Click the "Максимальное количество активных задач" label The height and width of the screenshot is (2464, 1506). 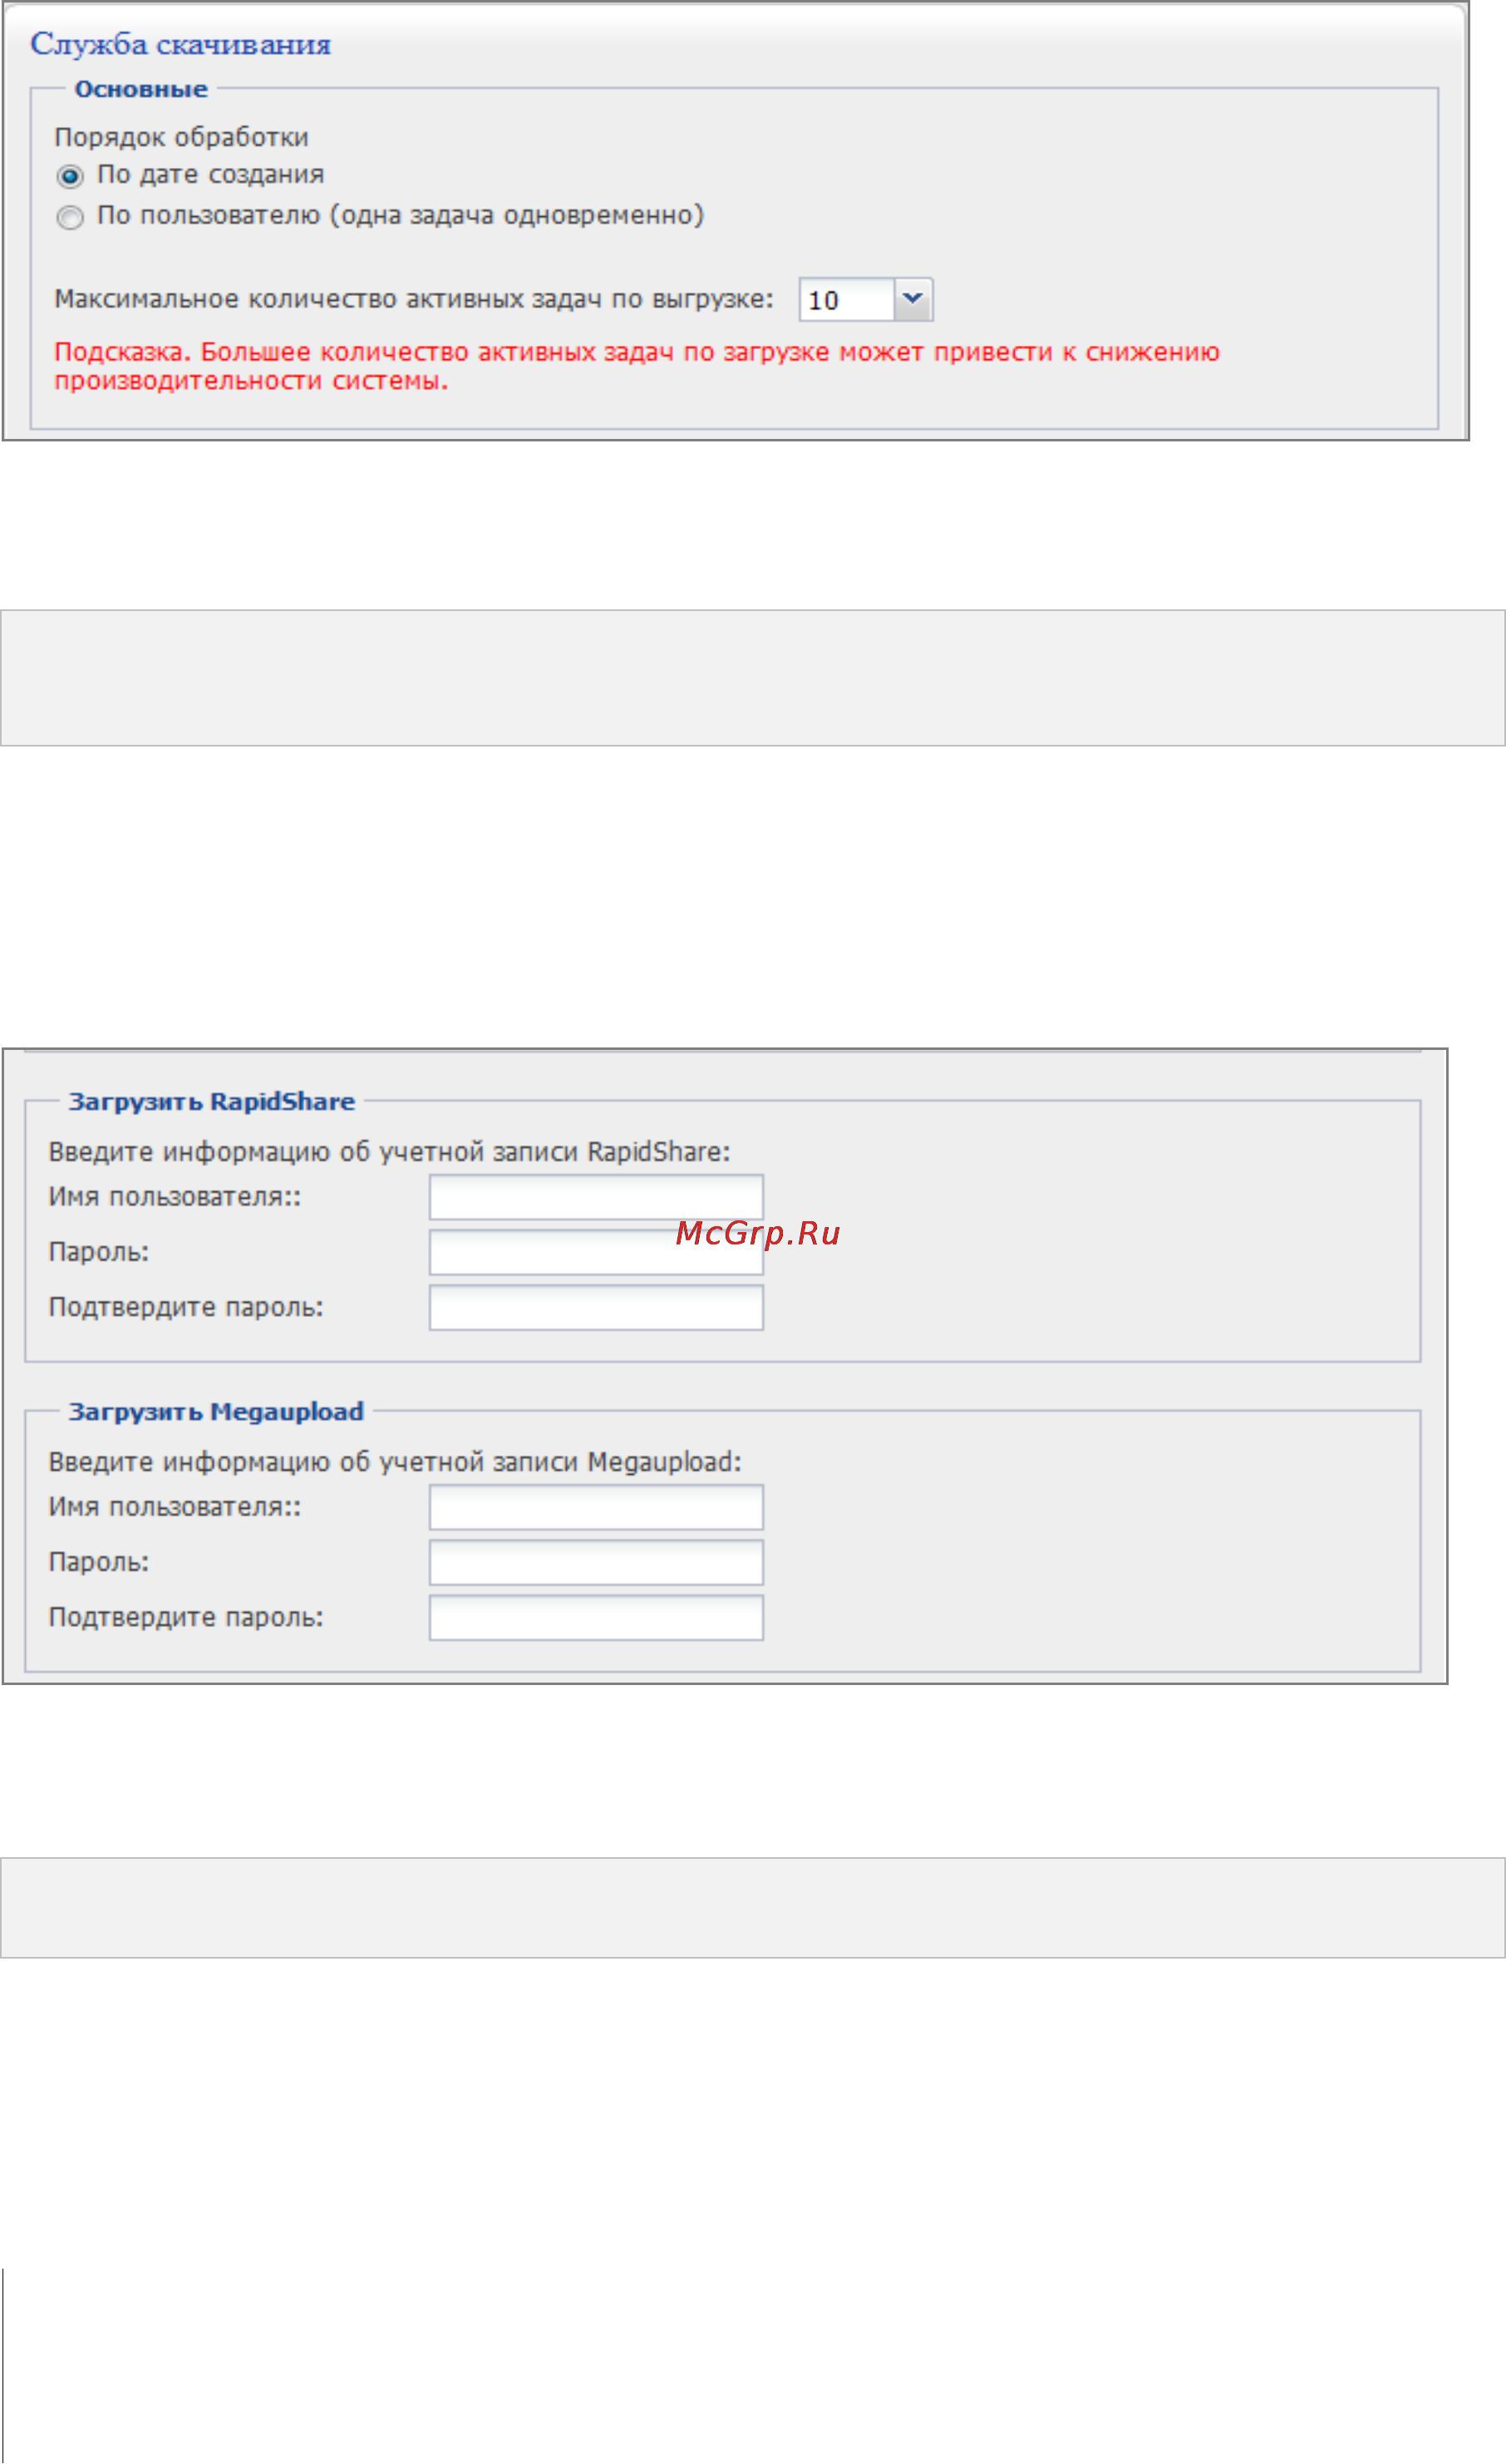pos(414,299)
